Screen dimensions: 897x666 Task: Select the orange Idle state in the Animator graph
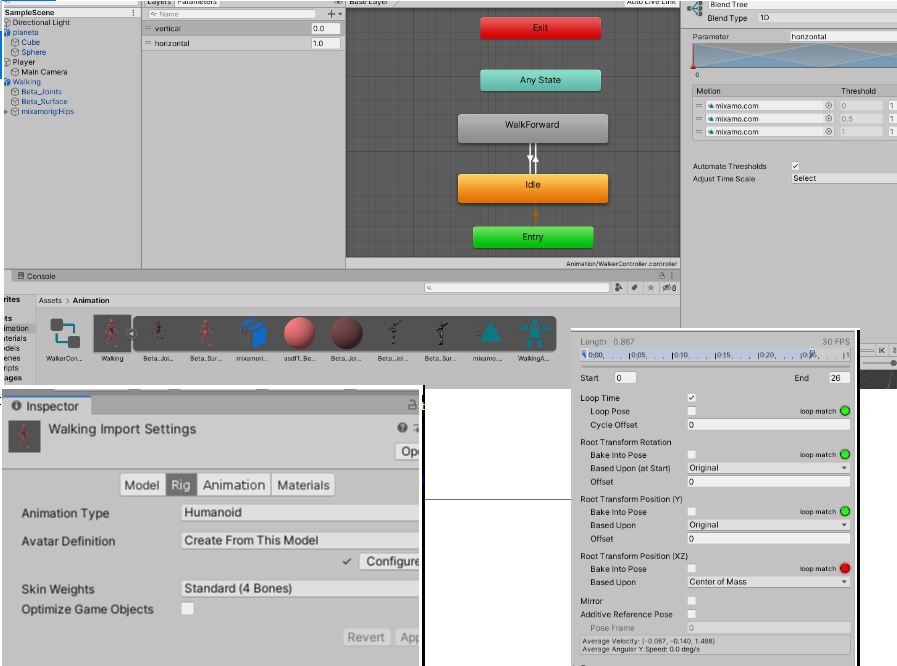[532, 186]
